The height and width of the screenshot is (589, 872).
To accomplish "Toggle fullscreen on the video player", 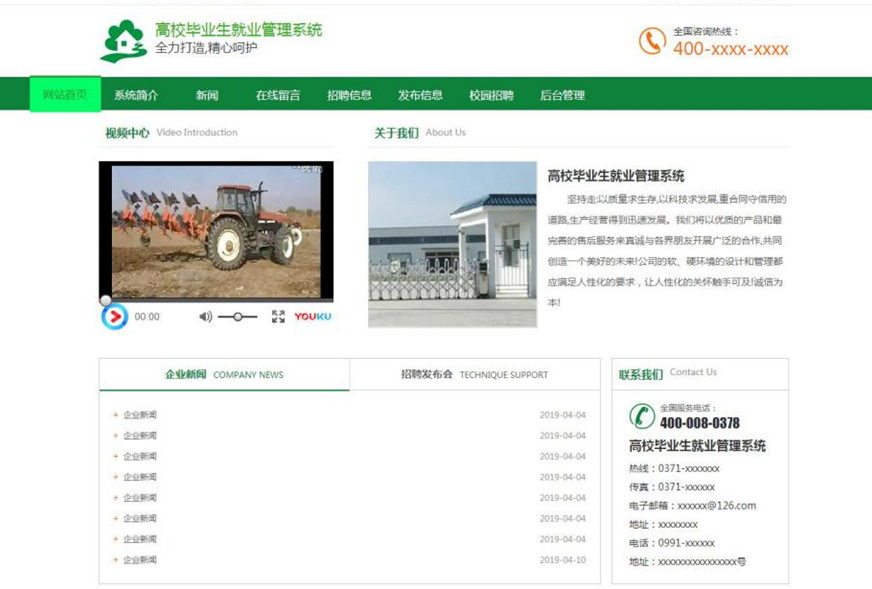I will pos(278,316).
